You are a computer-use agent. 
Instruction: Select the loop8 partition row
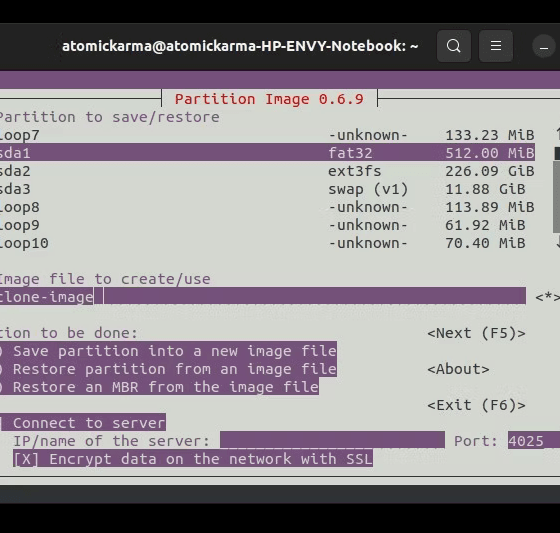(267, 207)
